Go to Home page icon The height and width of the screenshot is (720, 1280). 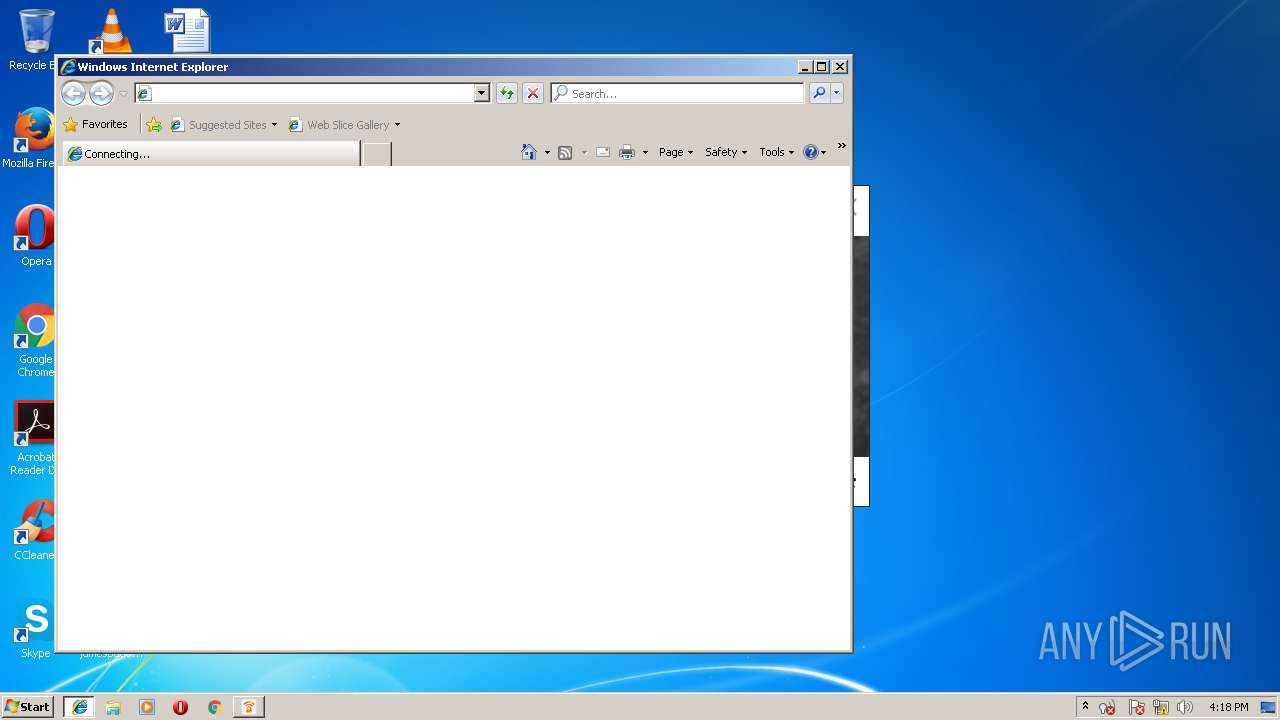click(529, 152)
